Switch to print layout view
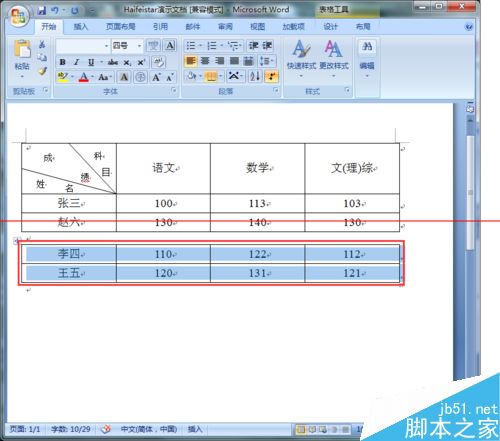Image resolution: width=500 pixels, height=441 pixels. 301,429
